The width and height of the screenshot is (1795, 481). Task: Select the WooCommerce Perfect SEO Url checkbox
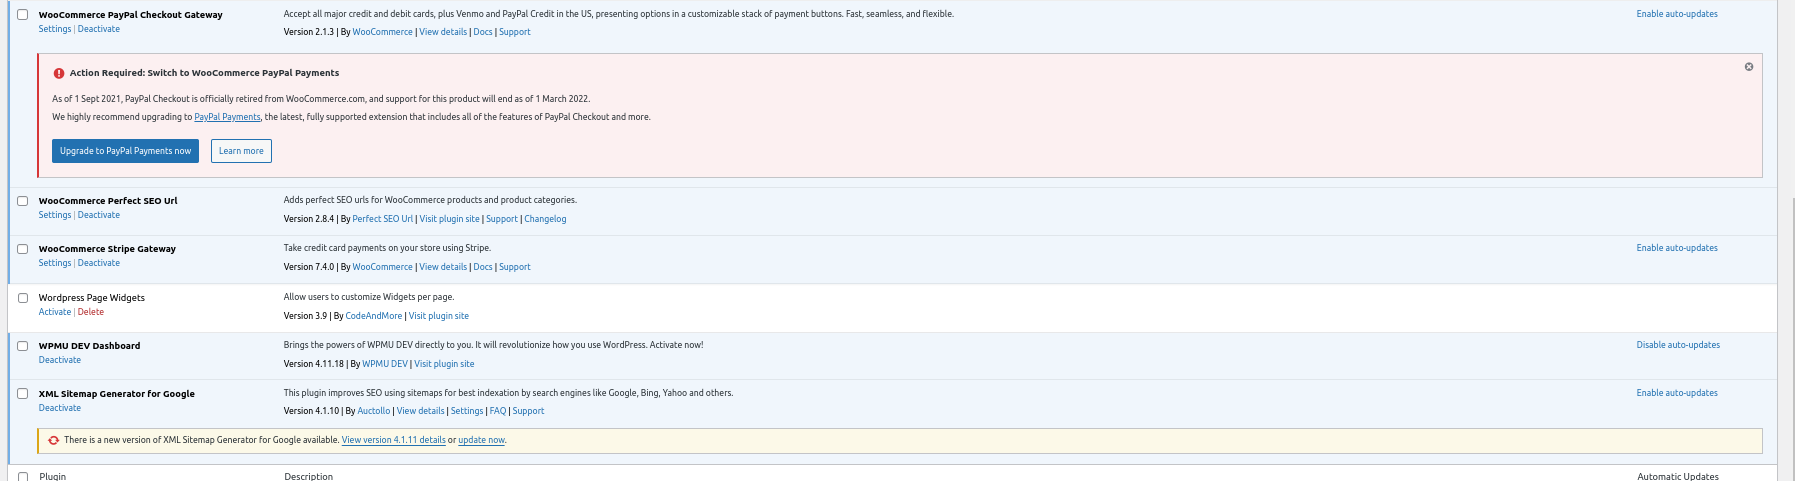tap(23, 201)
